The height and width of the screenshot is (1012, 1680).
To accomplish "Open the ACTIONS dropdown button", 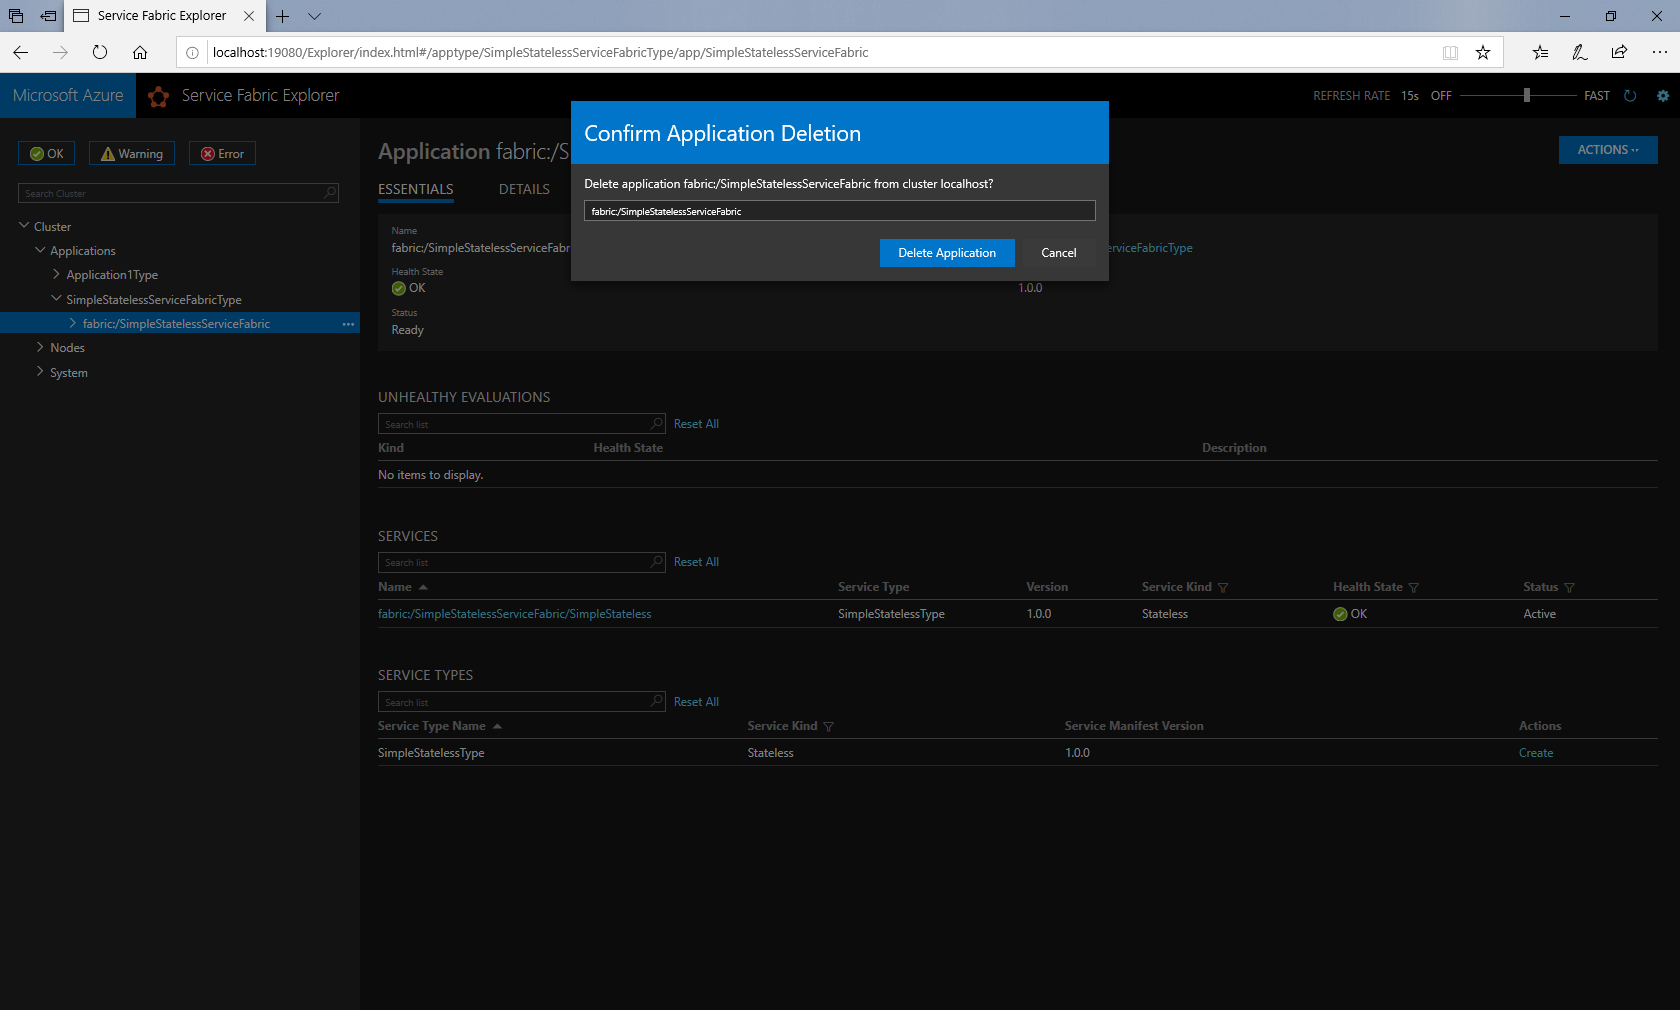I will point(1608,150).
